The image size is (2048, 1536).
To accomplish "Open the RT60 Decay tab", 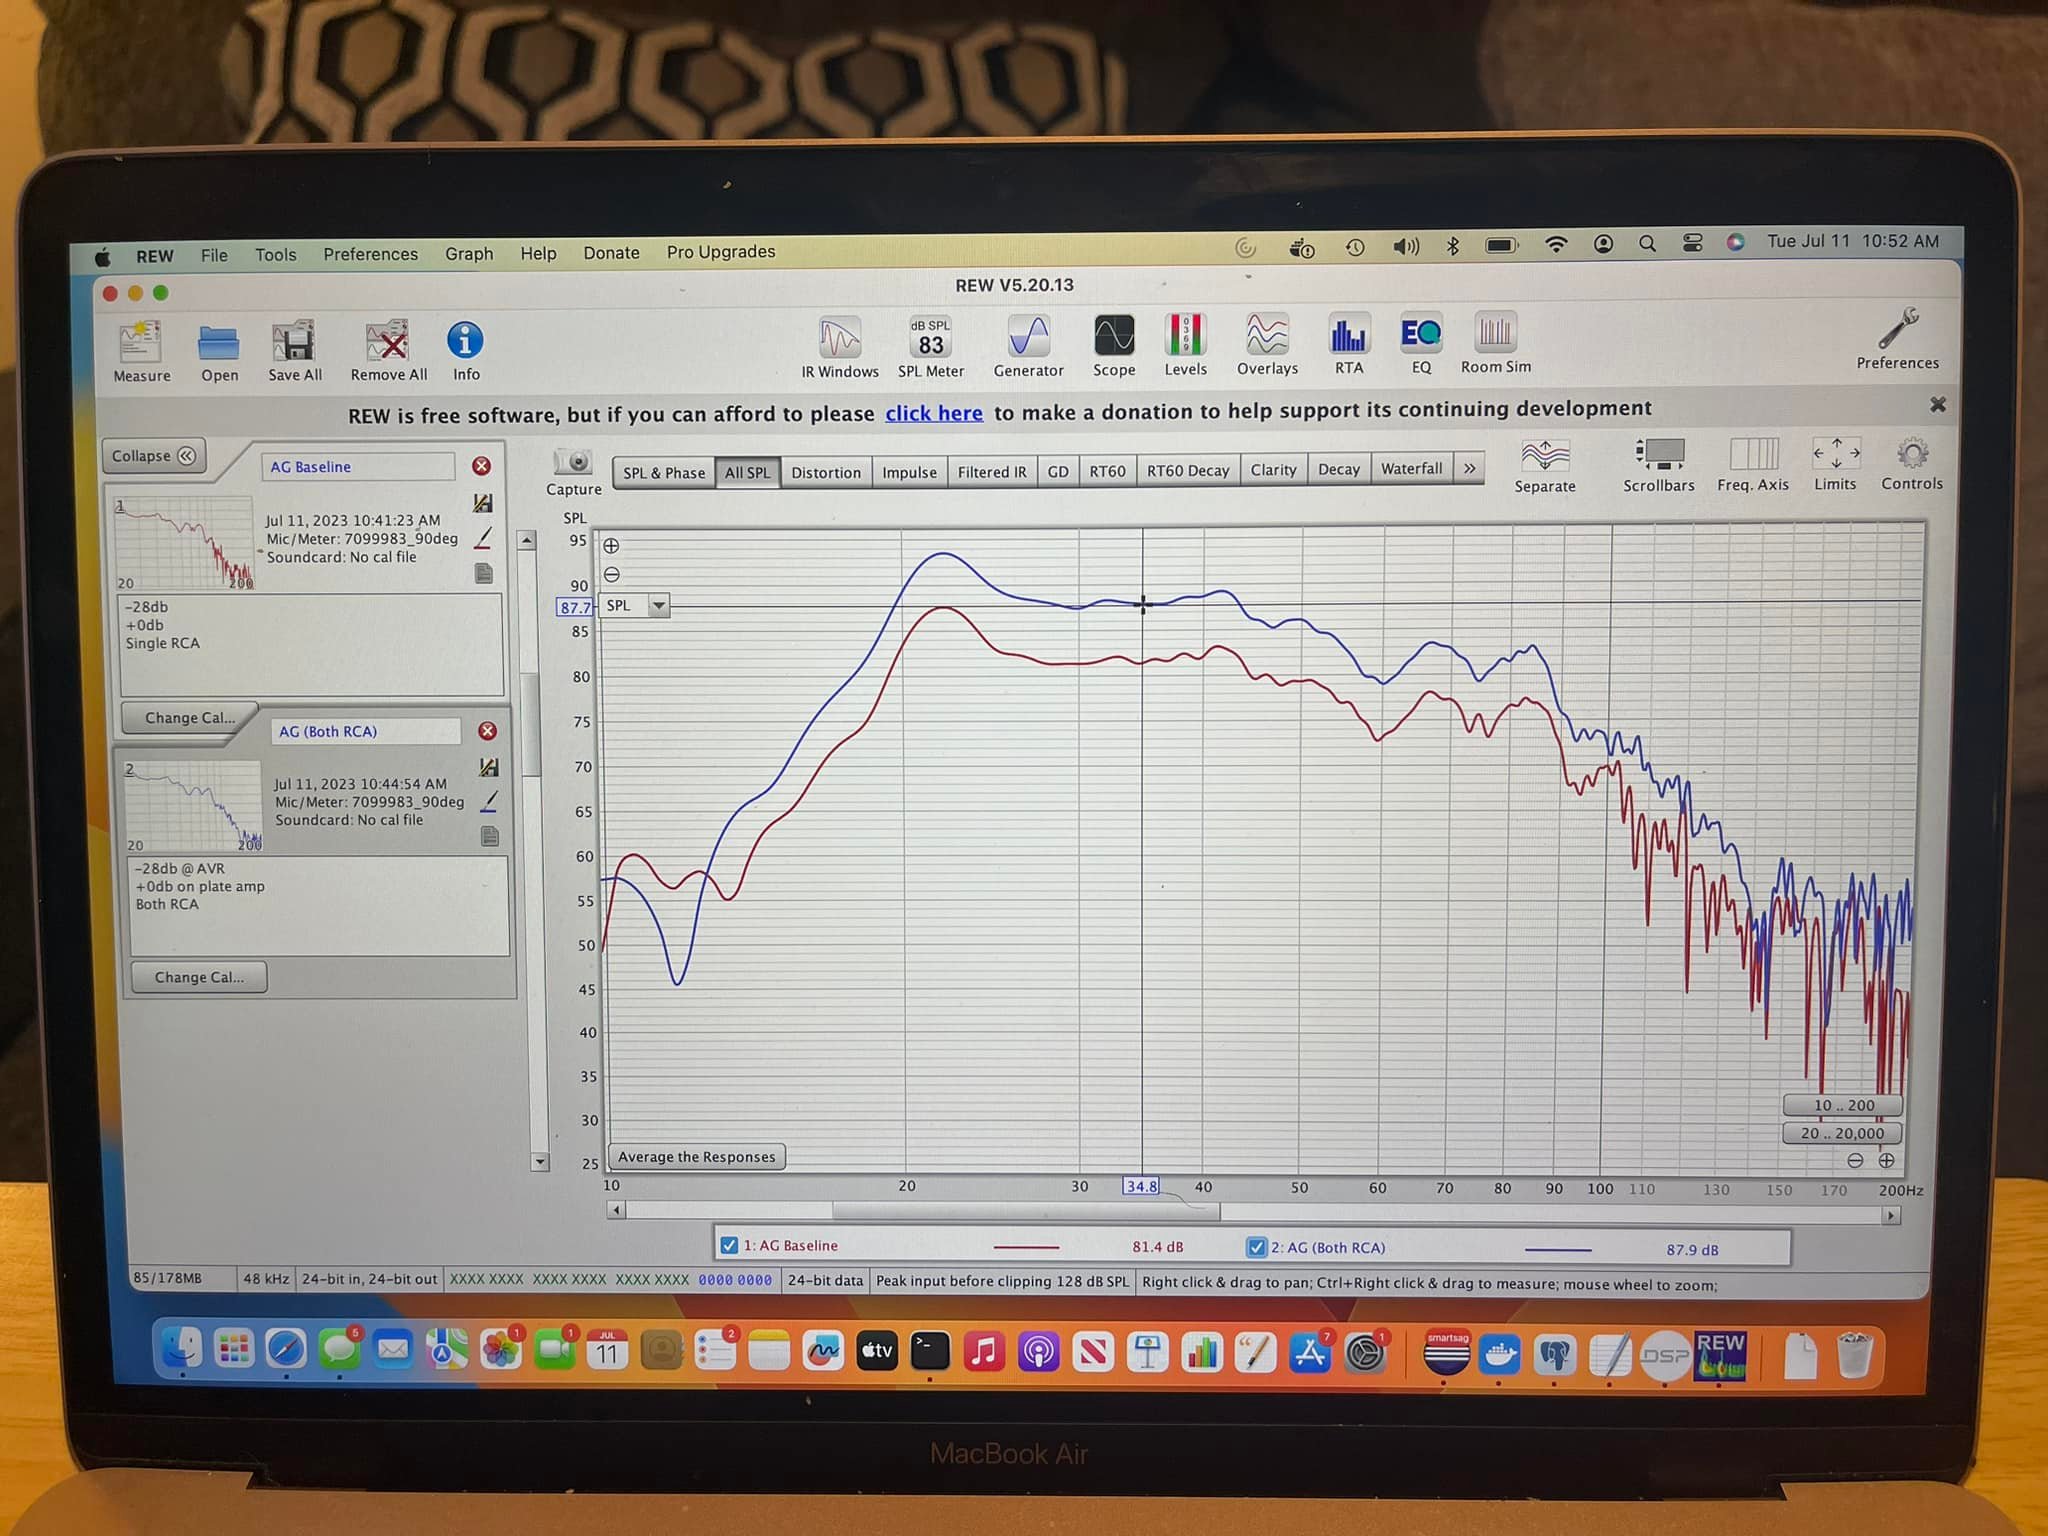I will [1188, 470].
